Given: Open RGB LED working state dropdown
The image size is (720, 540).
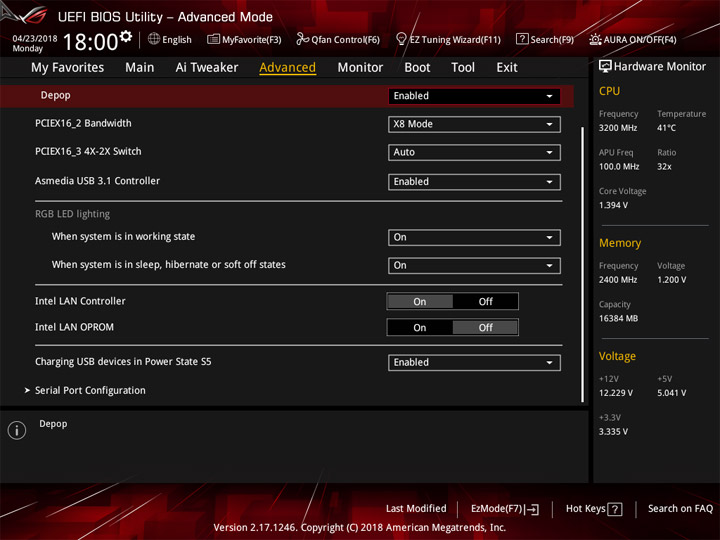Looking at the screenshot, I should pos(474,237).
